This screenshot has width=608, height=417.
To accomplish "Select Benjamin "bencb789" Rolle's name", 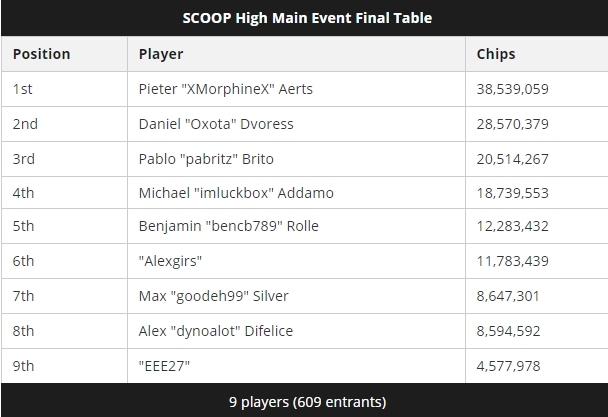I will 228,227.
